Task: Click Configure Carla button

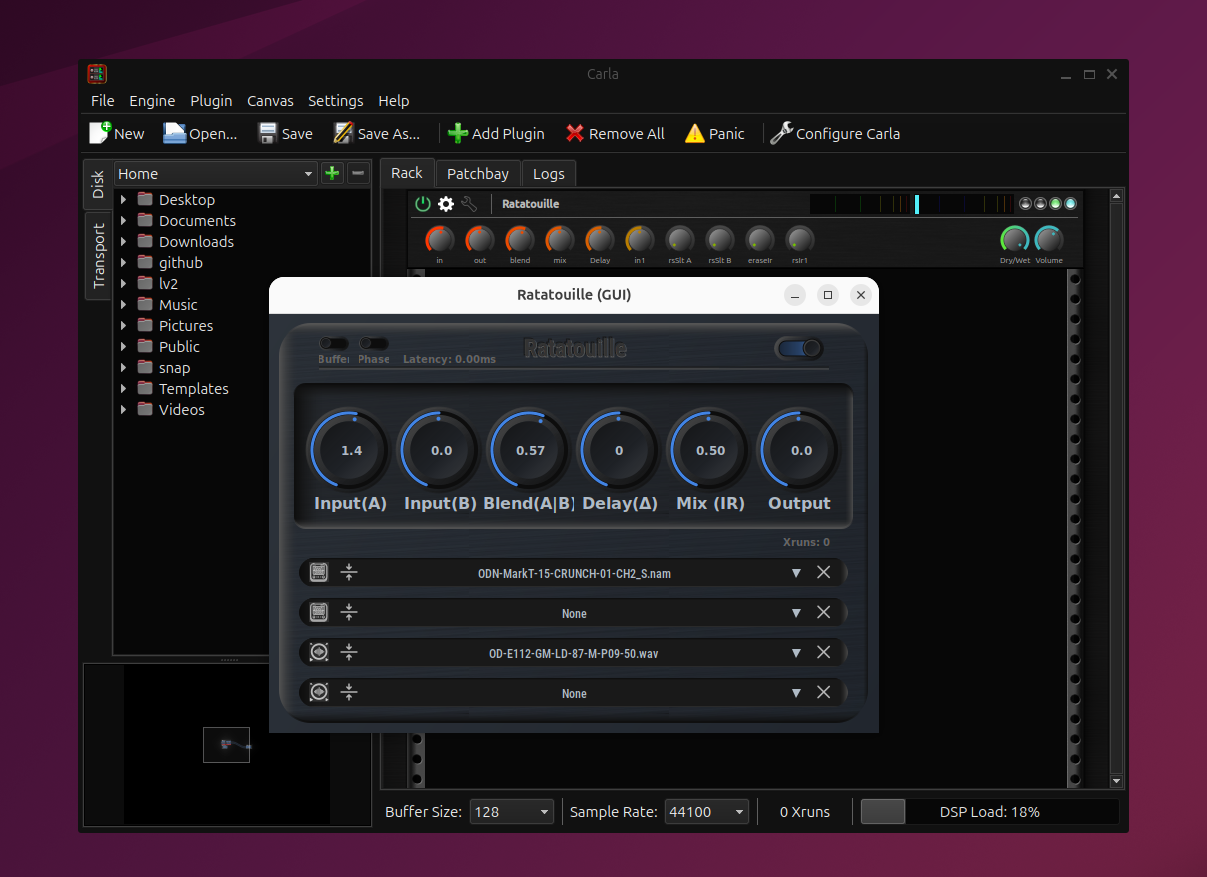Action: point(835,134)
